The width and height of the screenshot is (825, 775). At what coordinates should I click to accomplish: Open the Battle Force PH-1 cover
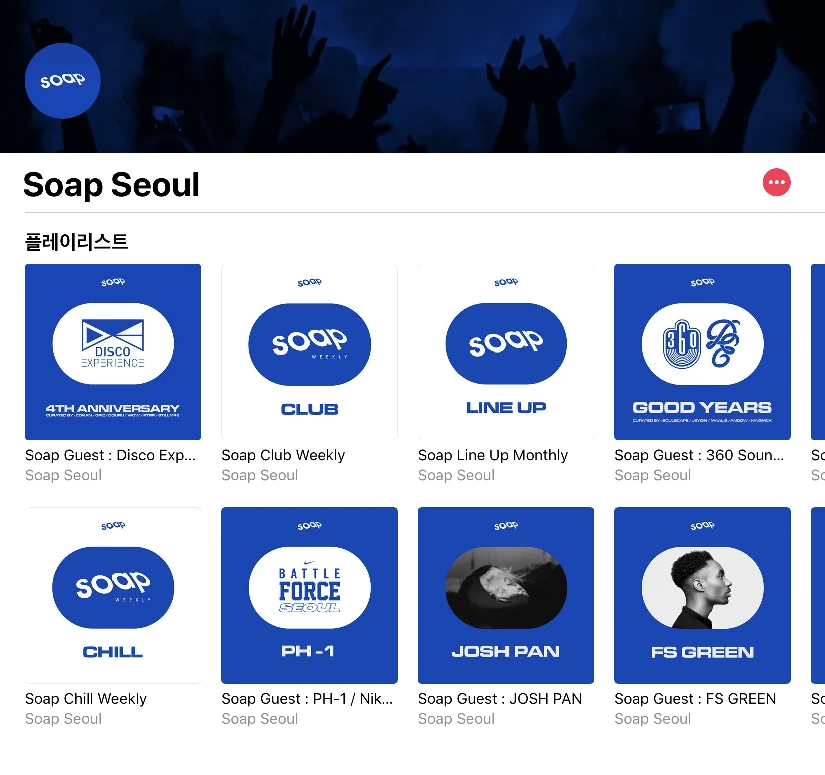(x=309, y=595)
